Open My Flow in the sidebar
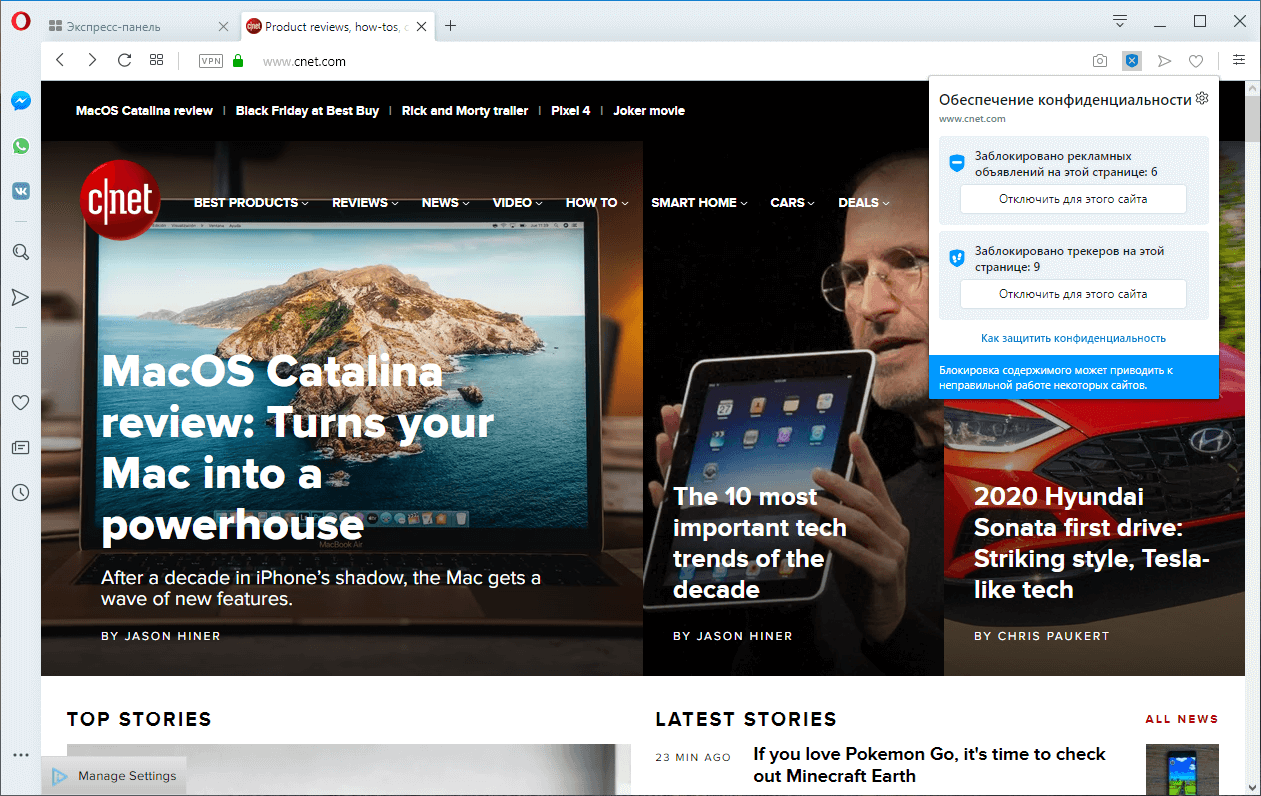This screenshot has height=796, width=1261. [20, 296]
